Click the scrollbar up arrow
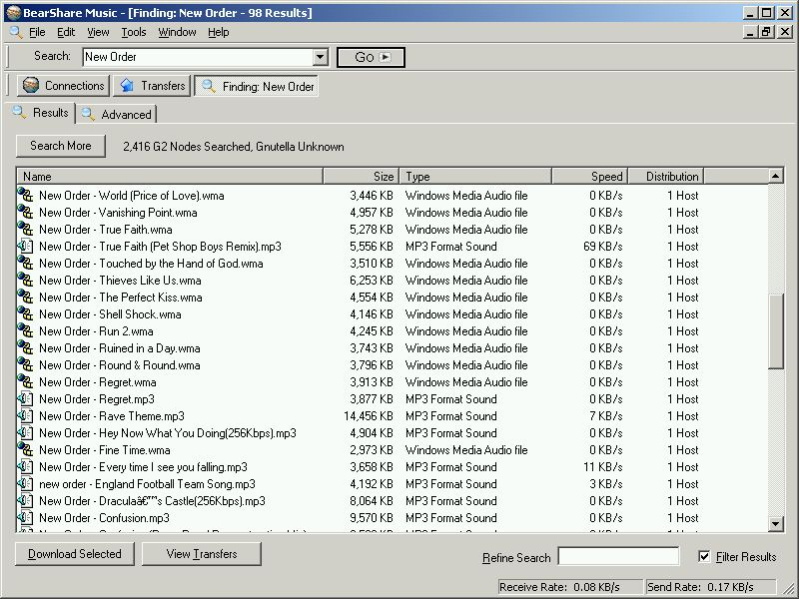The image size is (799, 599). [x=776, y=176]
